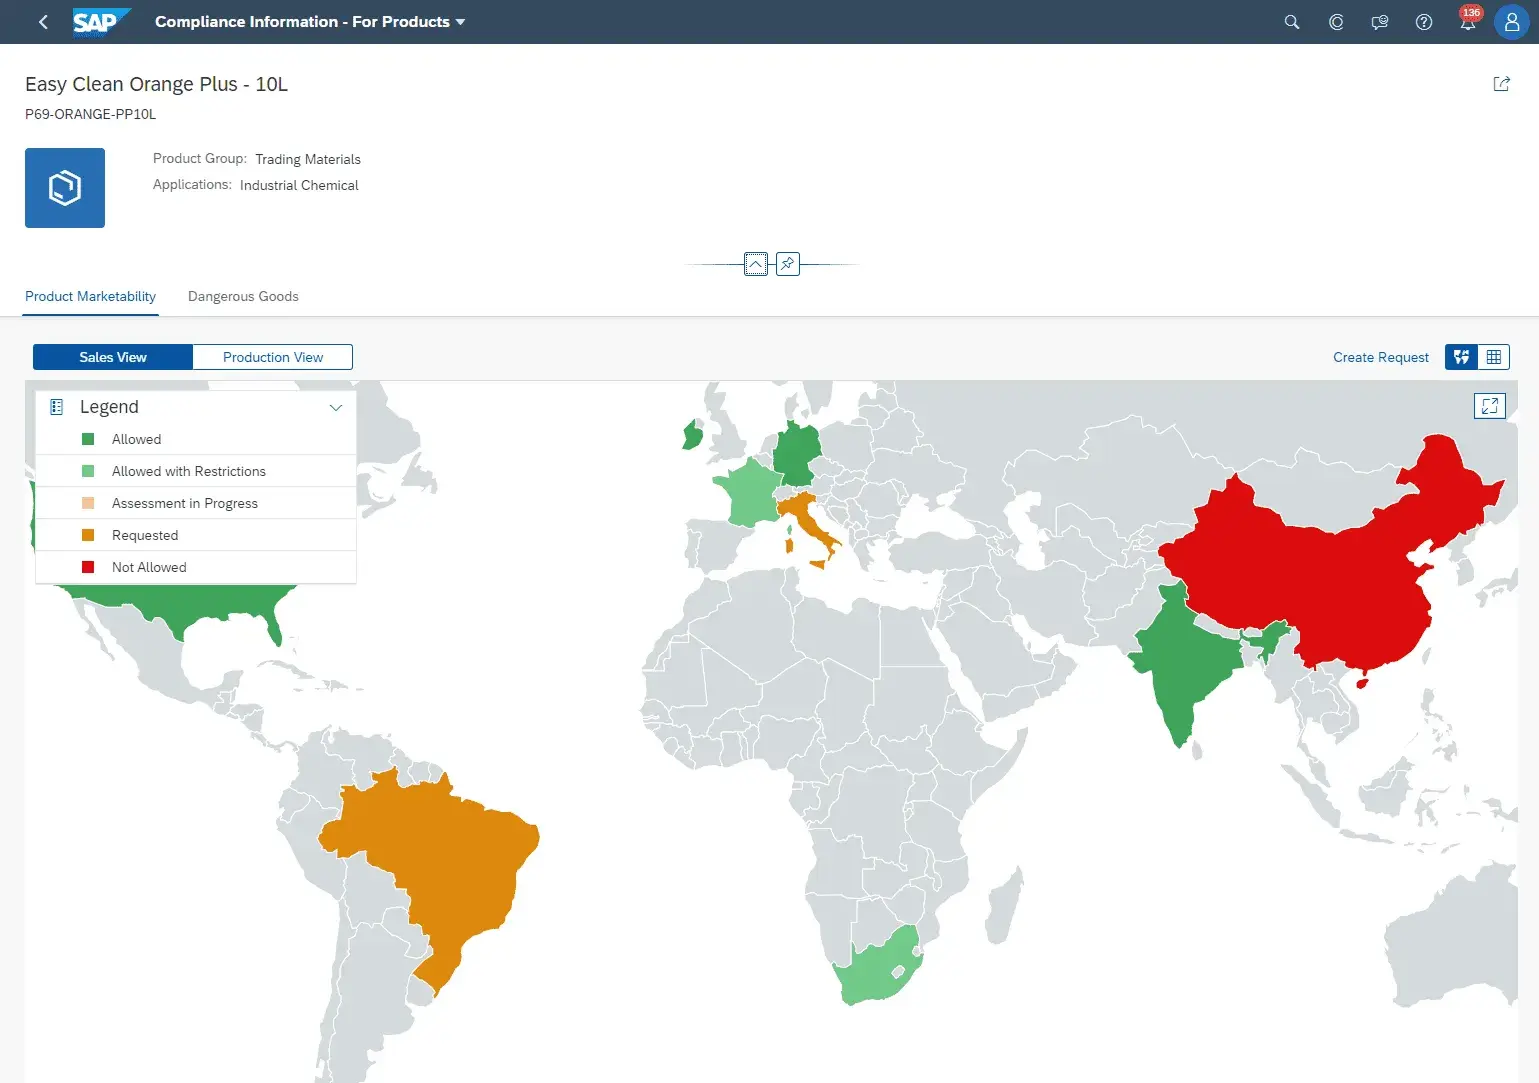Image resolution: width=1539 pixels, height=1083 pixels.
Task: Open notifications bell showing 136
Action: click(1468, 20)
